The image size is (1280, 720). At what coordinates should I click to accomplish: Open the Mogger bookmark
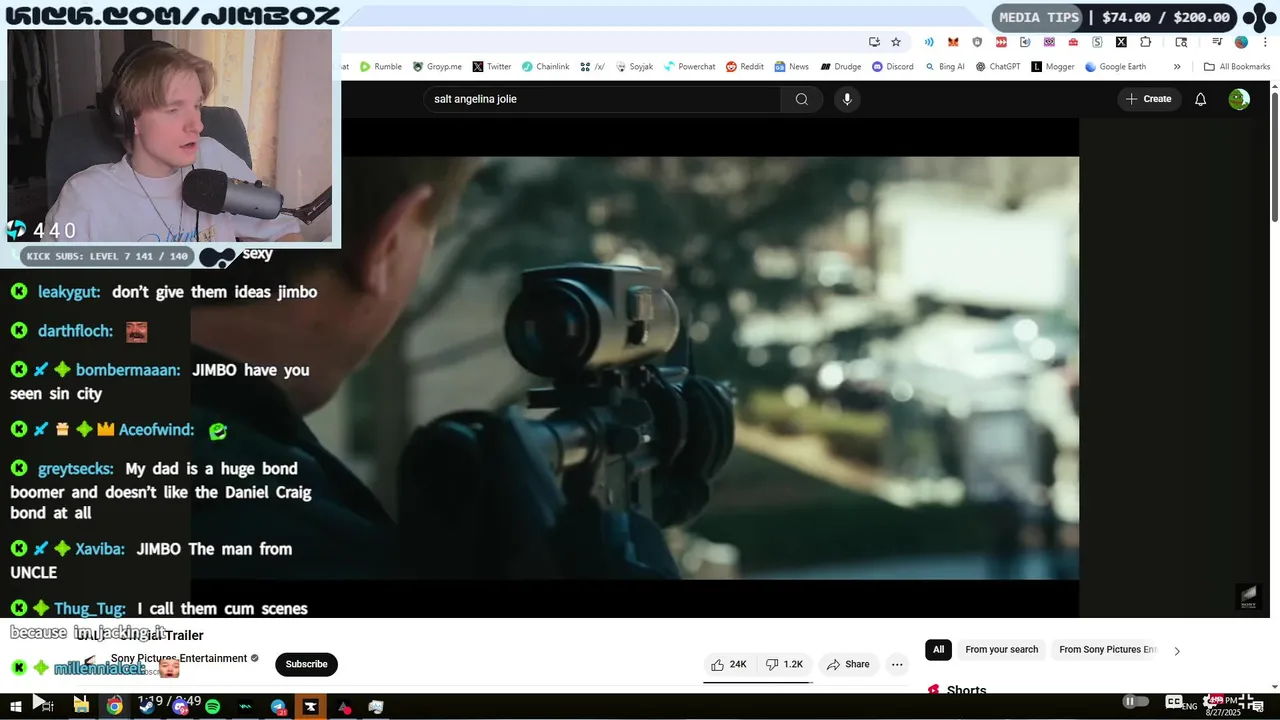1052,67
